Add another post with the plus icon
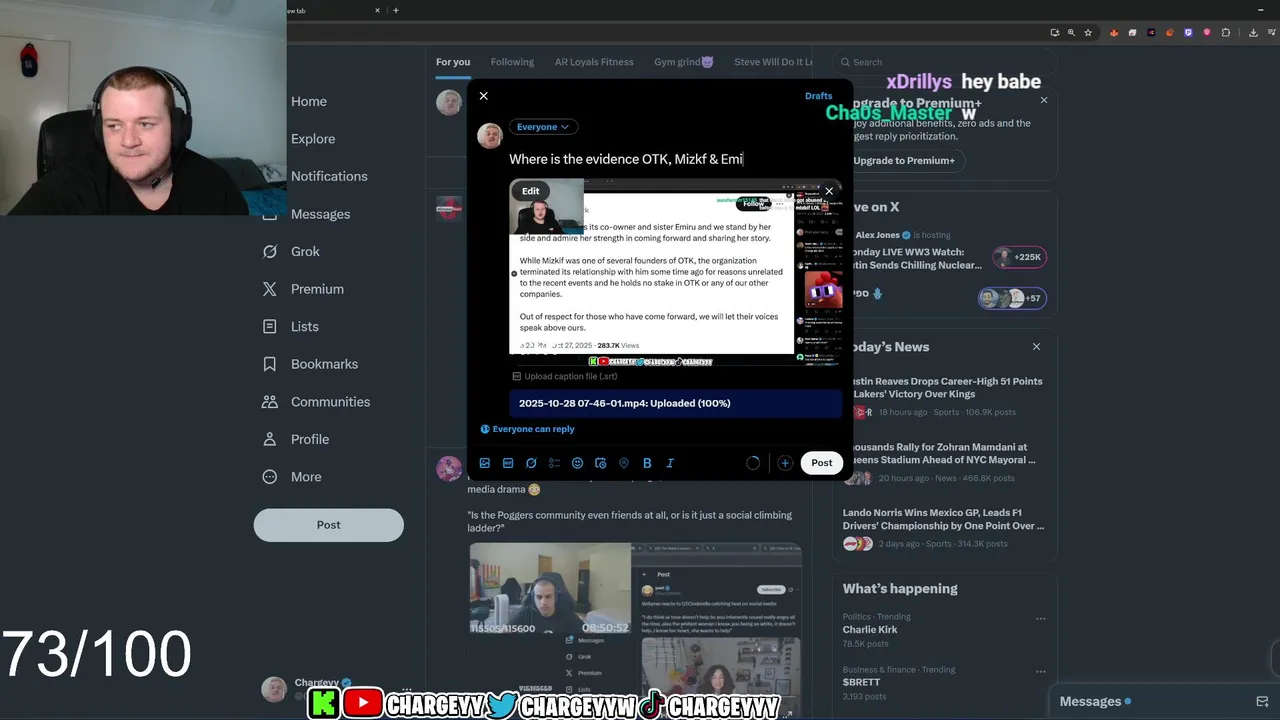 (x=785, y=463)
